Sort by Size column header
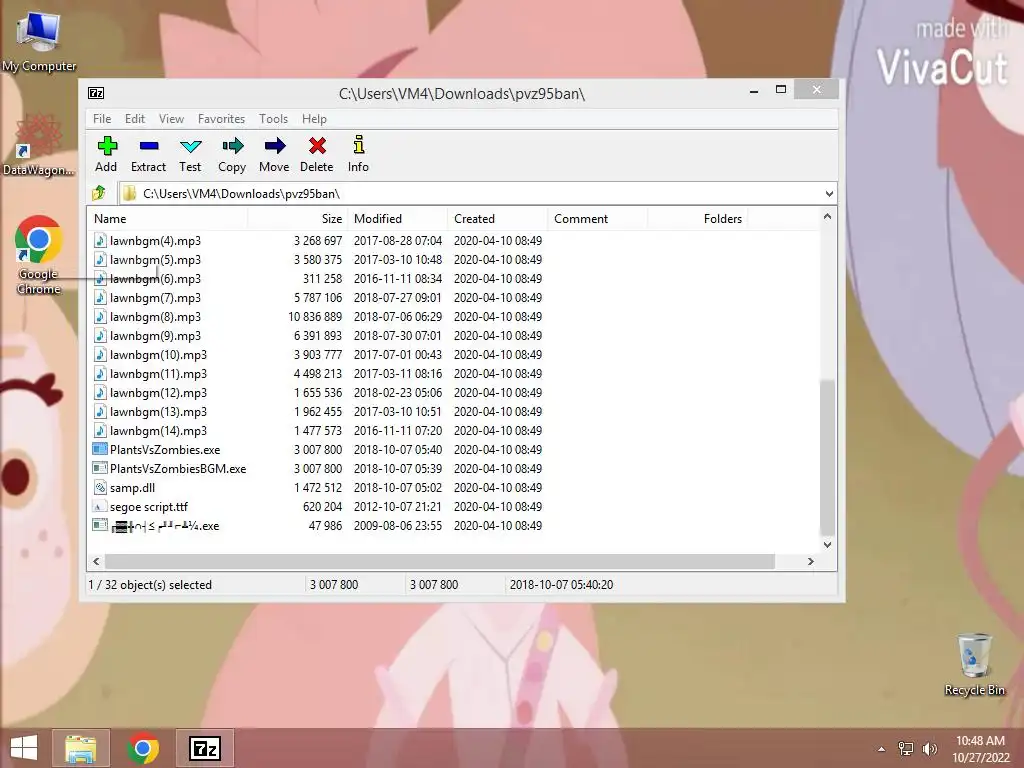 [x=298, y=218]
